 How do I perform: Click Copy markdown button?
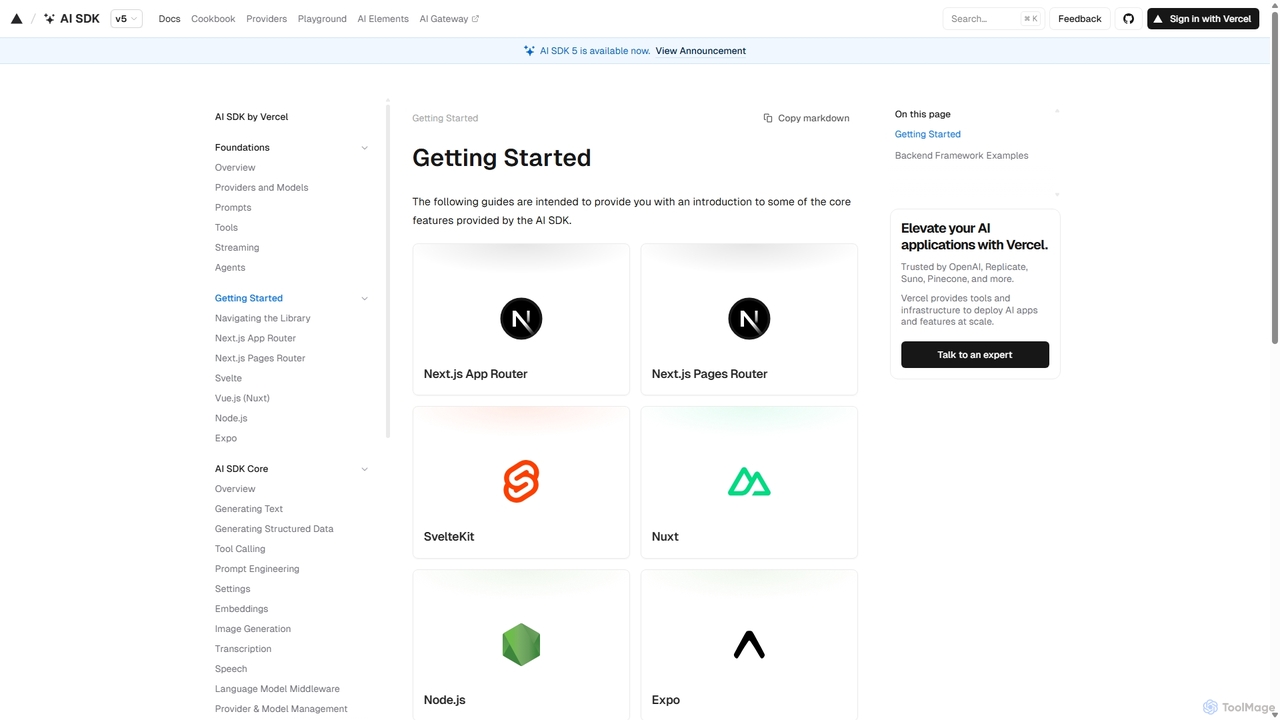(806, 118)
